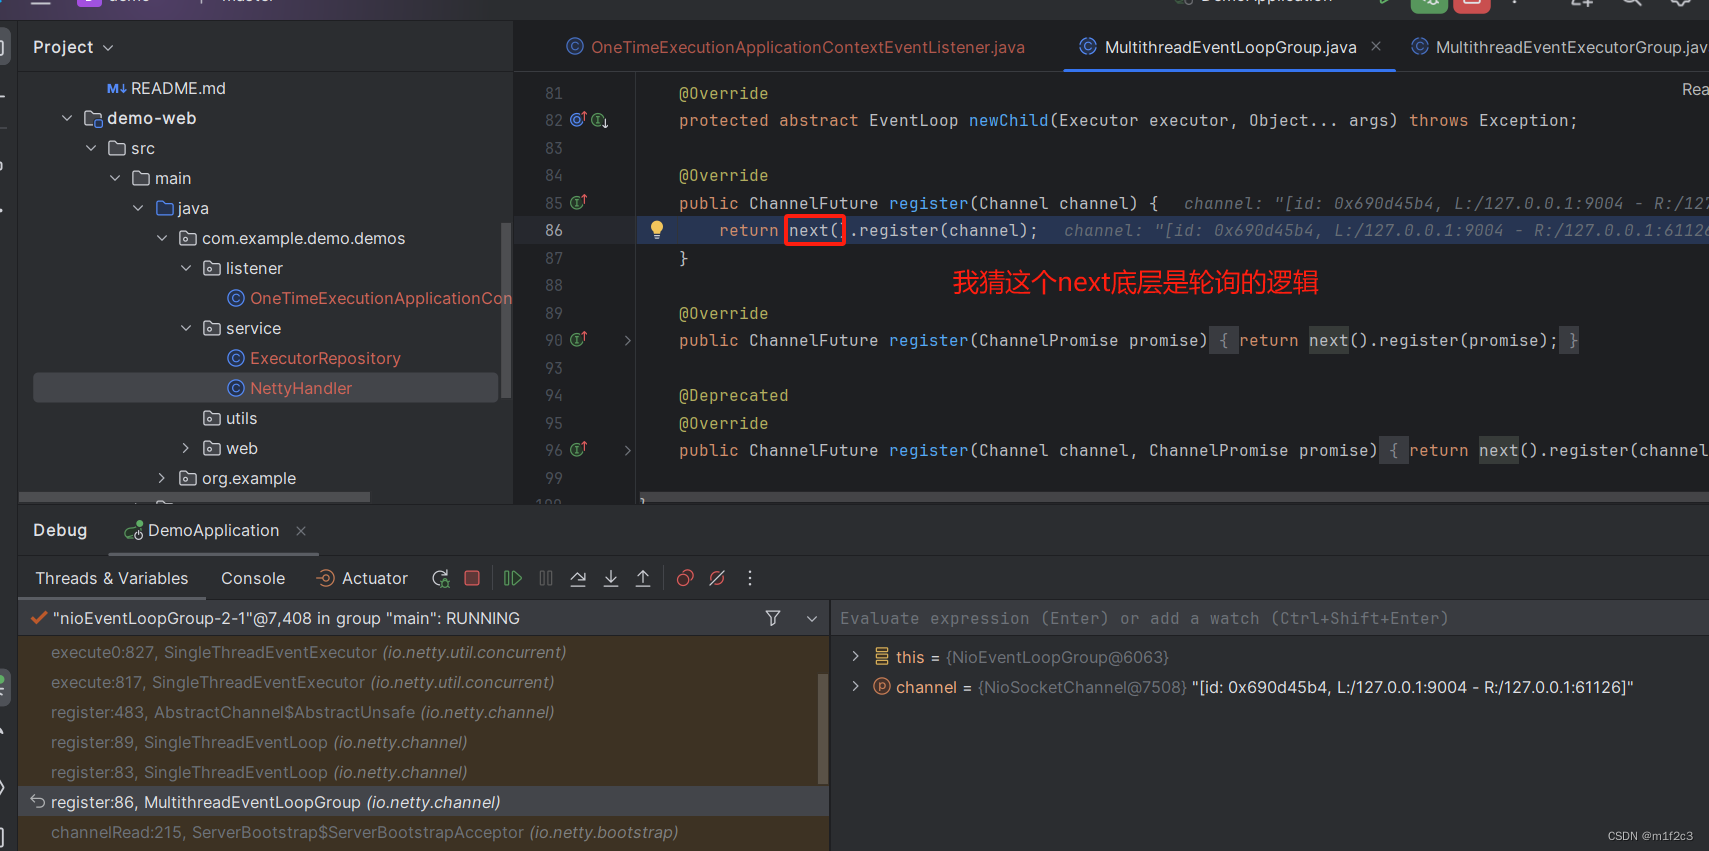Click the Evaluate expression input field
The image size is (1709, 851).
click(x=1269, y=618)
